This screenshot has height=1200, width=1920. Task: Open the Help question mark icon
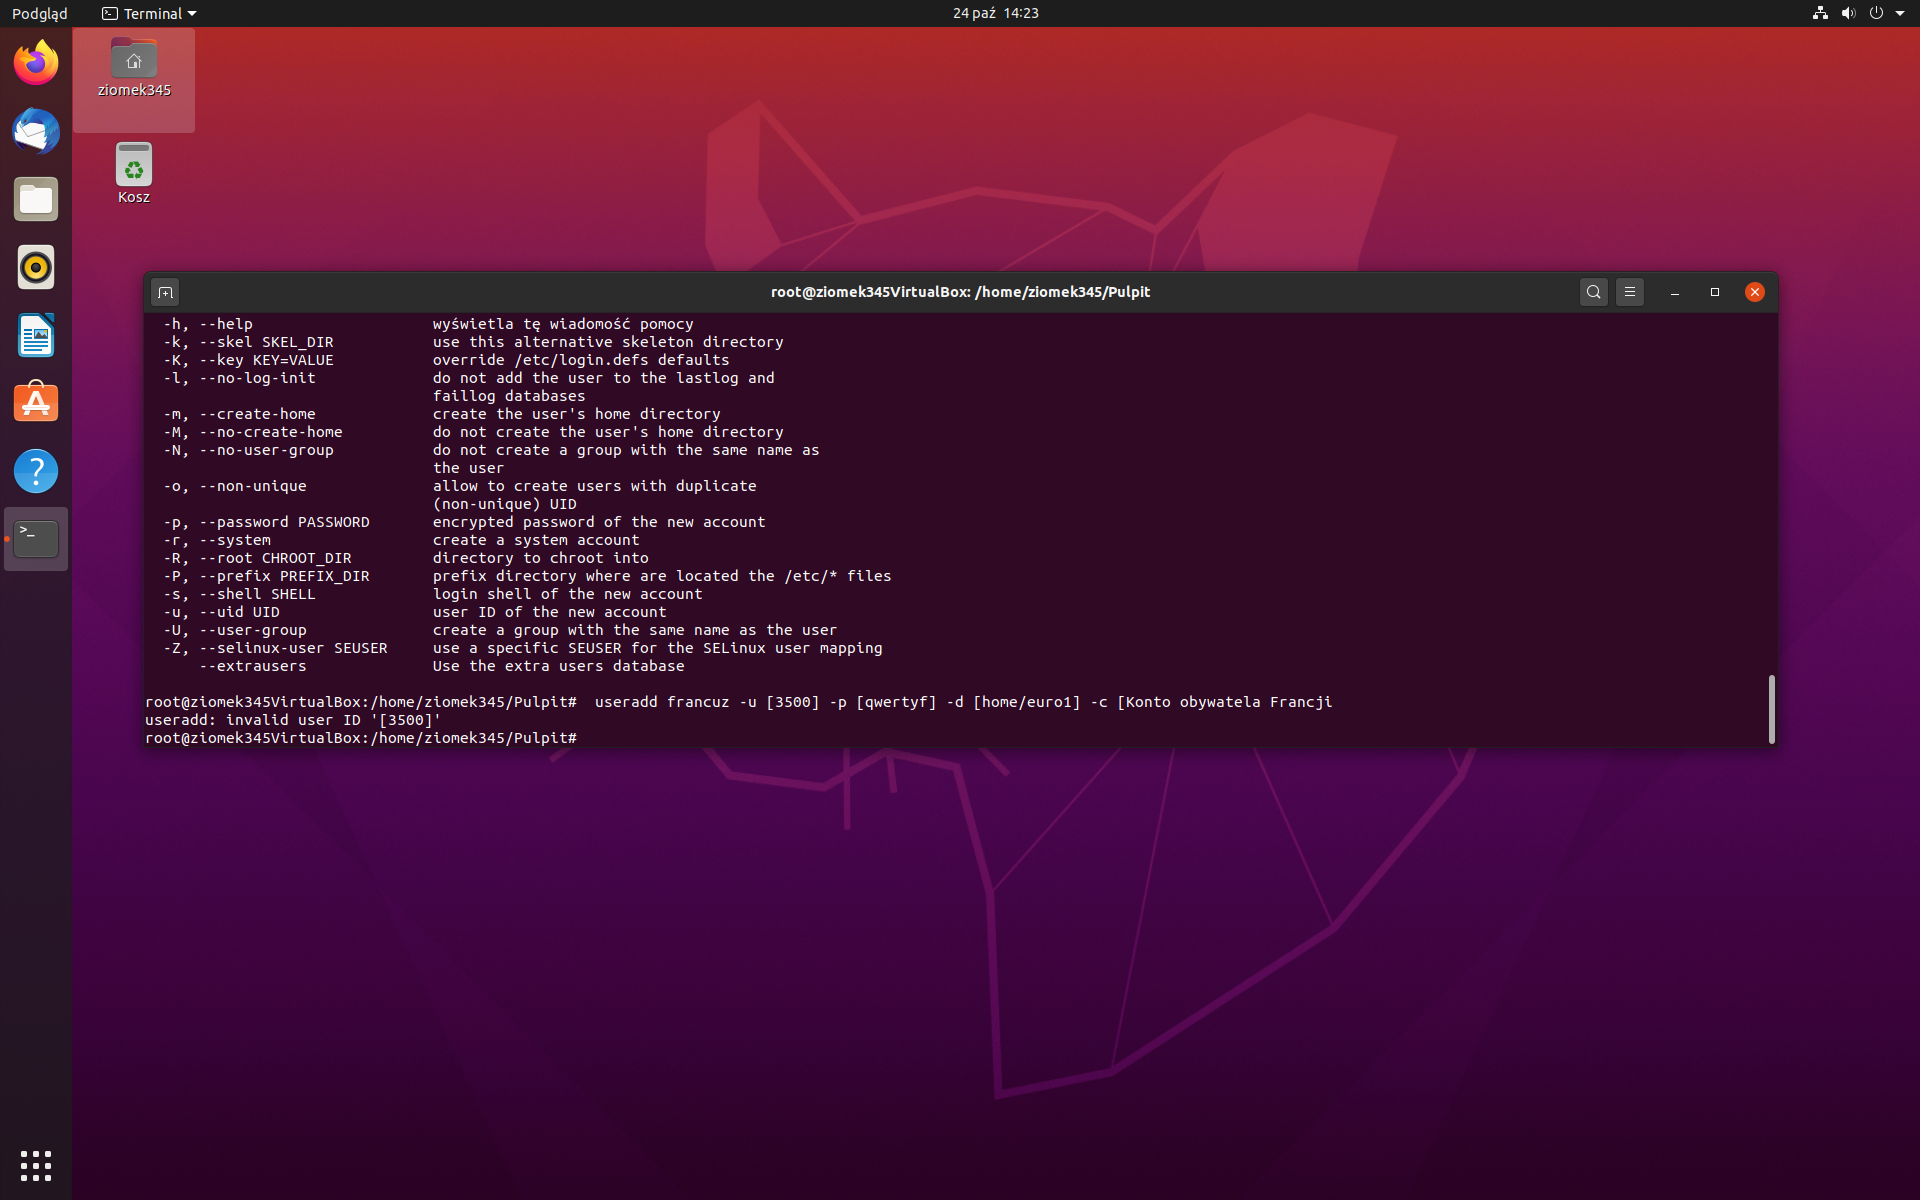(36, 471)
